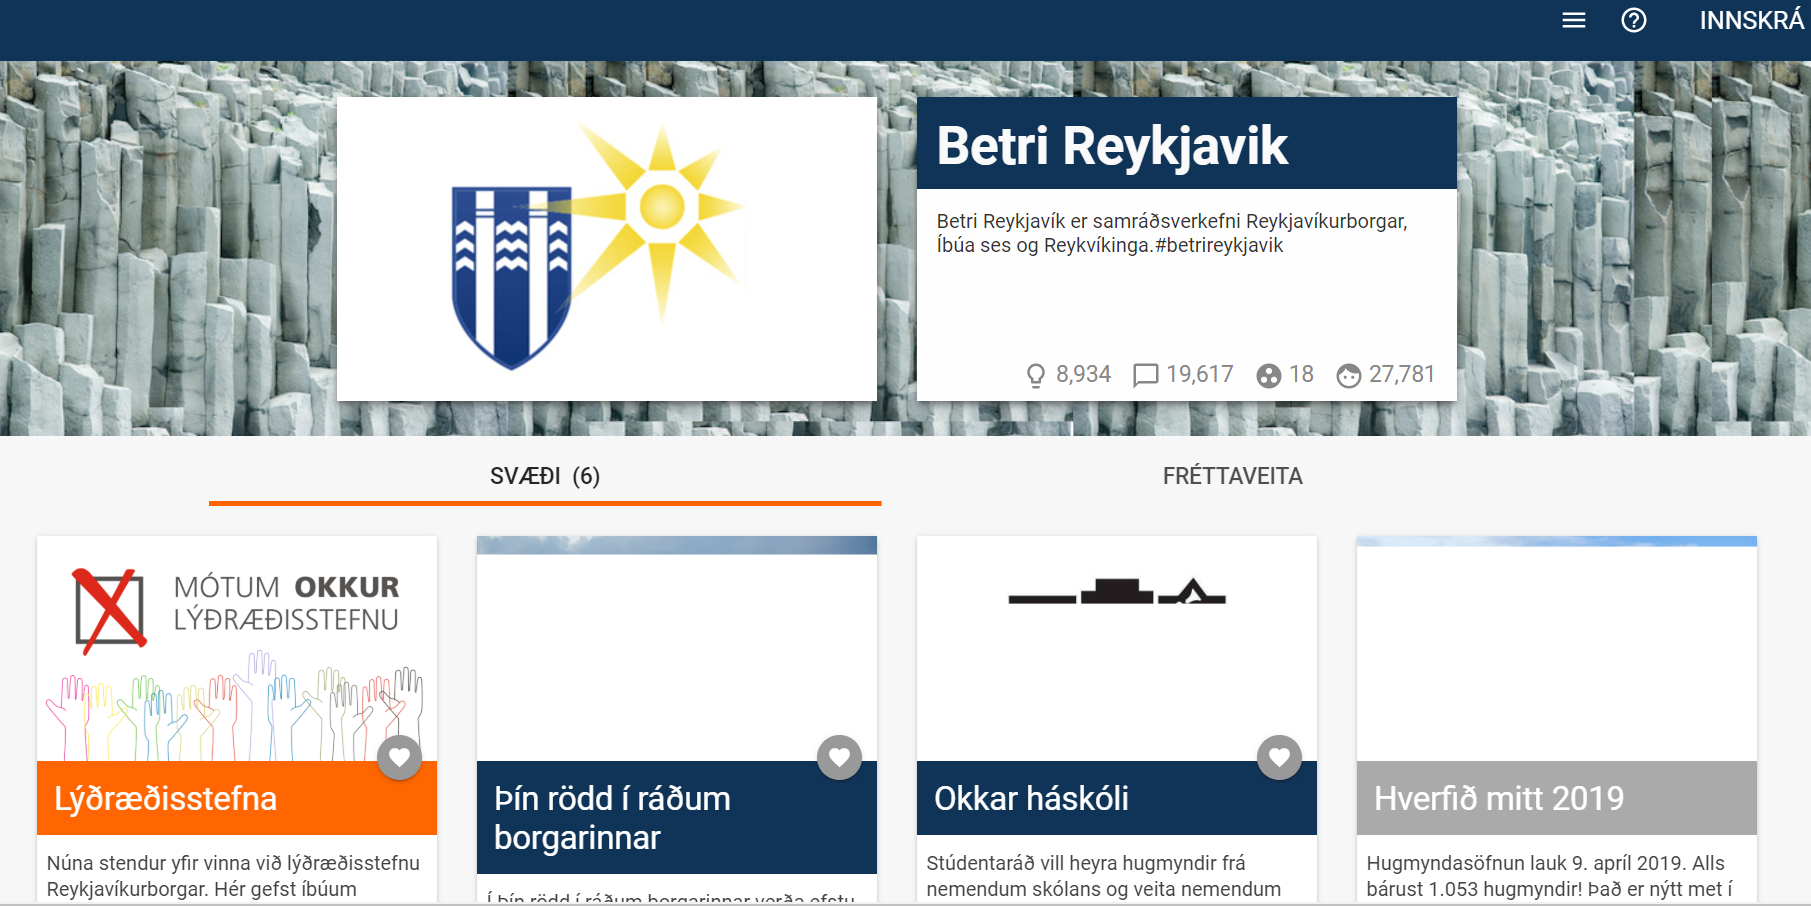Click the Mótum okkar lýðræðisstefnu image
This screenshot has height=906, width=1811.
click(x=237, y=649)
